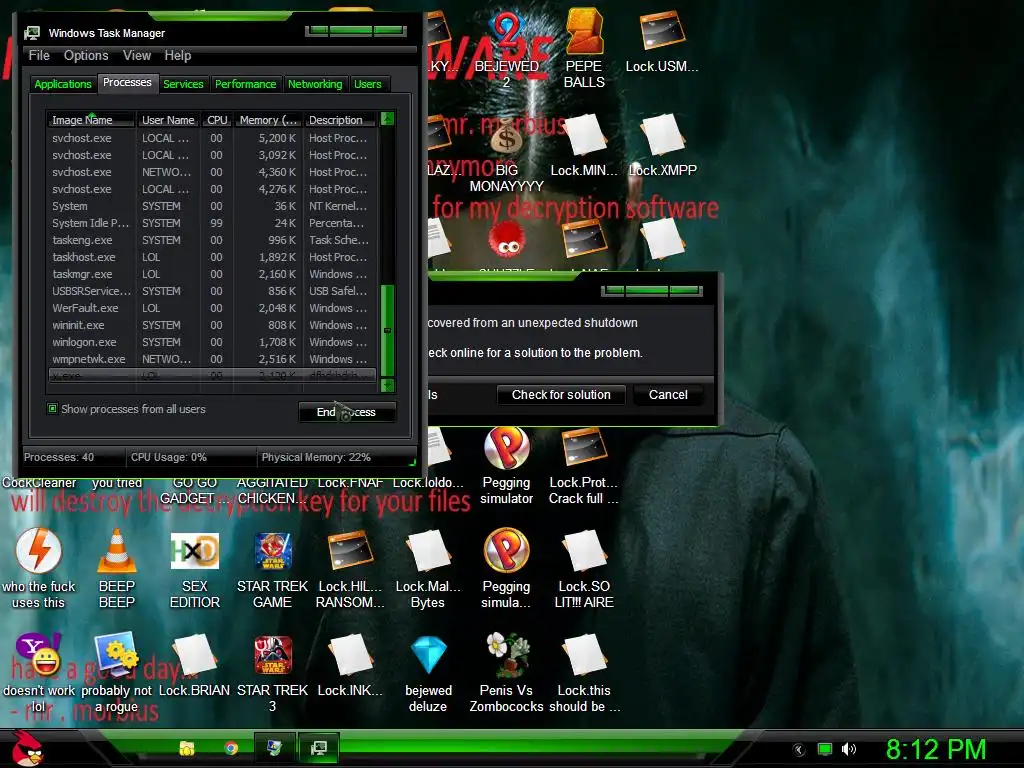The image size is (1024, 768).
Task: Launch Chrome from the taskbar
Action: coord(231,748)
